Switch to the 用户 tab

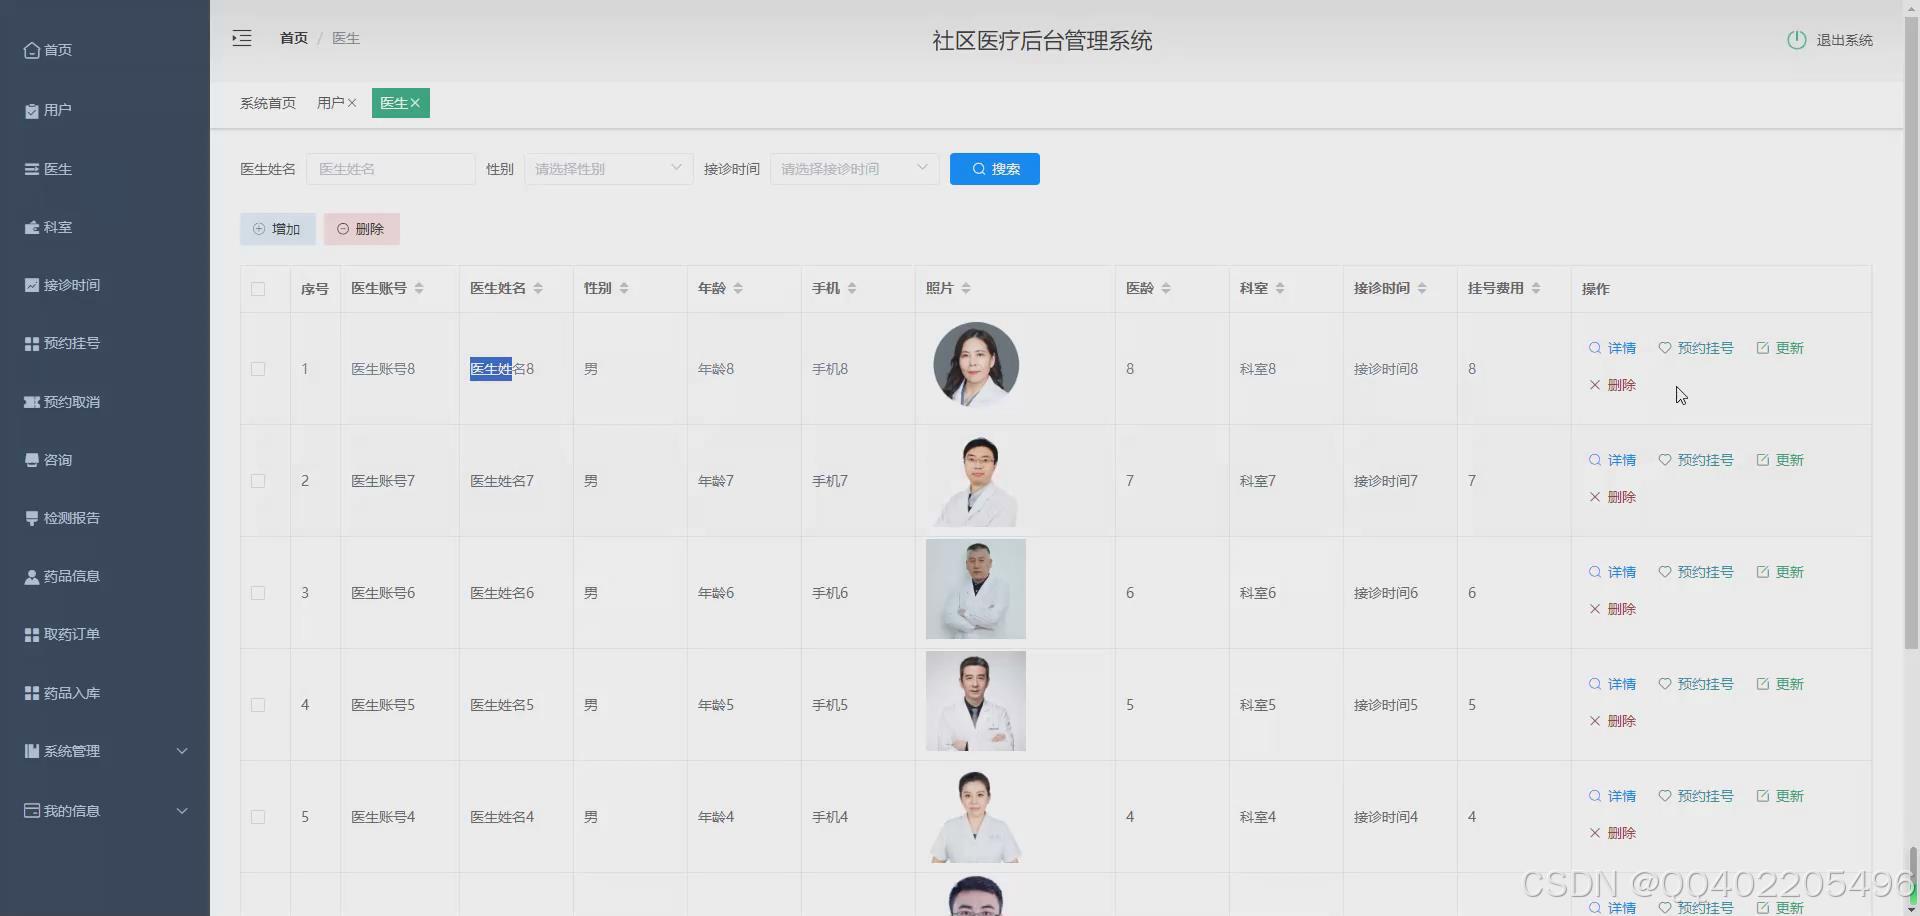pyautogui.click(x=330, y=103)
